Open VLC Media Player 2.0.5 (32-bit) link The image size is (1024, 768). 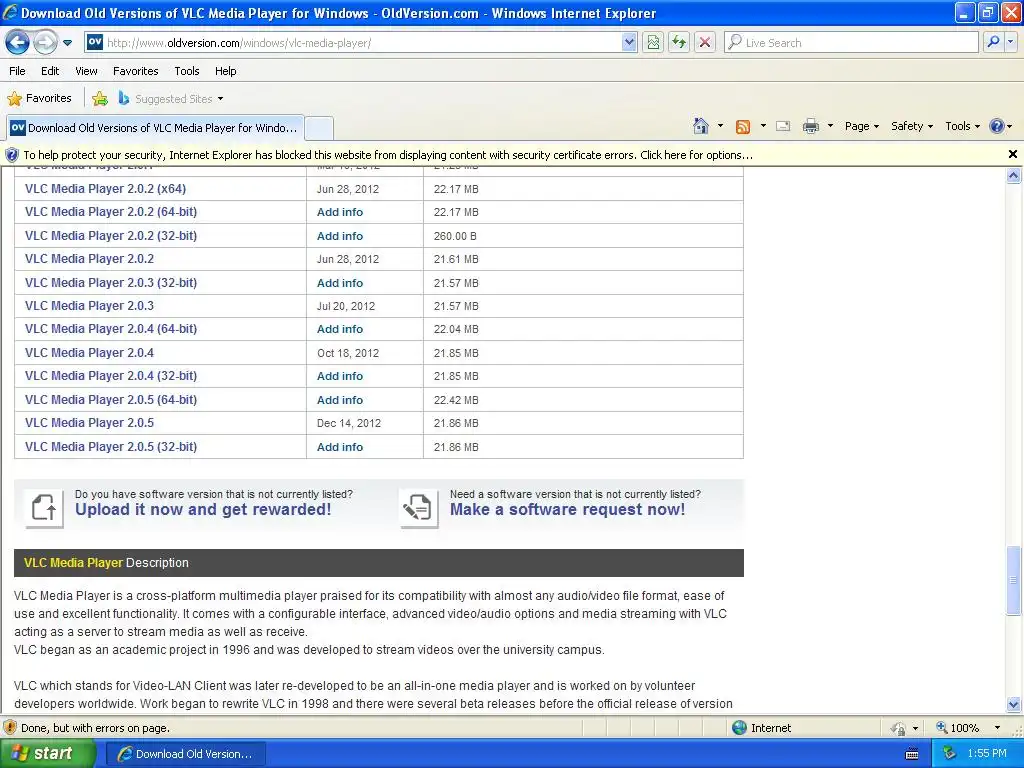click(111, 447)
